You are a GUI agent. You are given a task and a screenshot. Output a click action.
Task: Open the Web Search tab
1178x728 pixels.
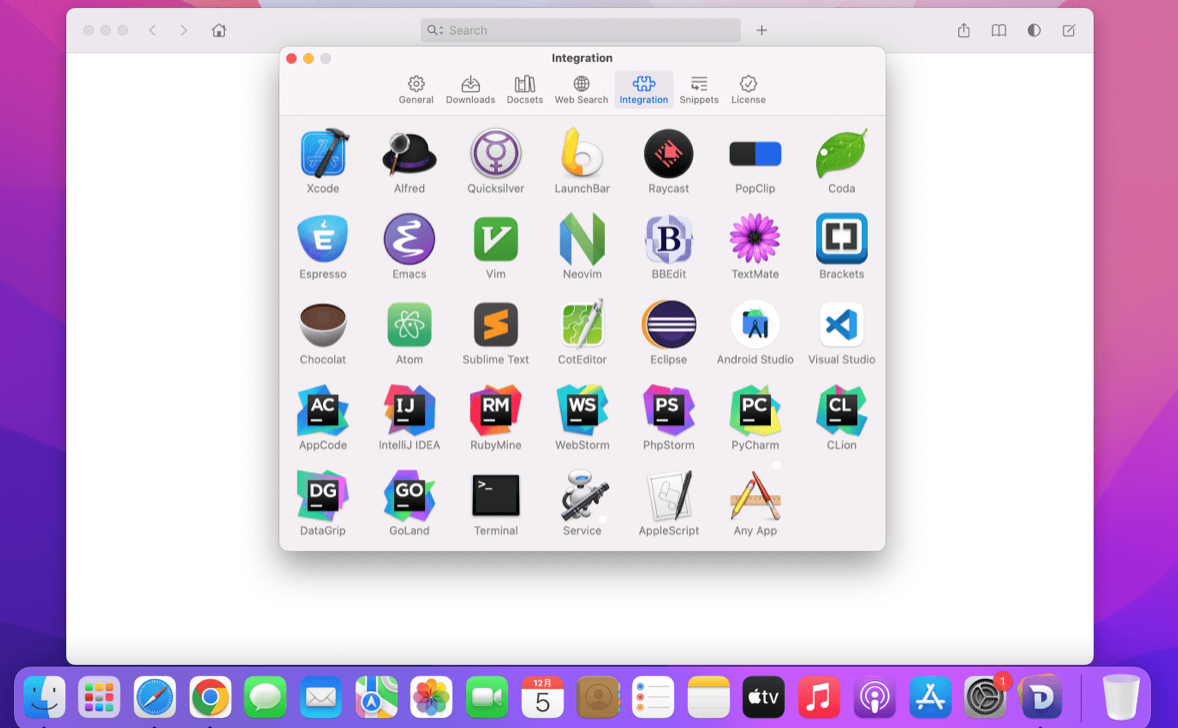tap(581, 89)
